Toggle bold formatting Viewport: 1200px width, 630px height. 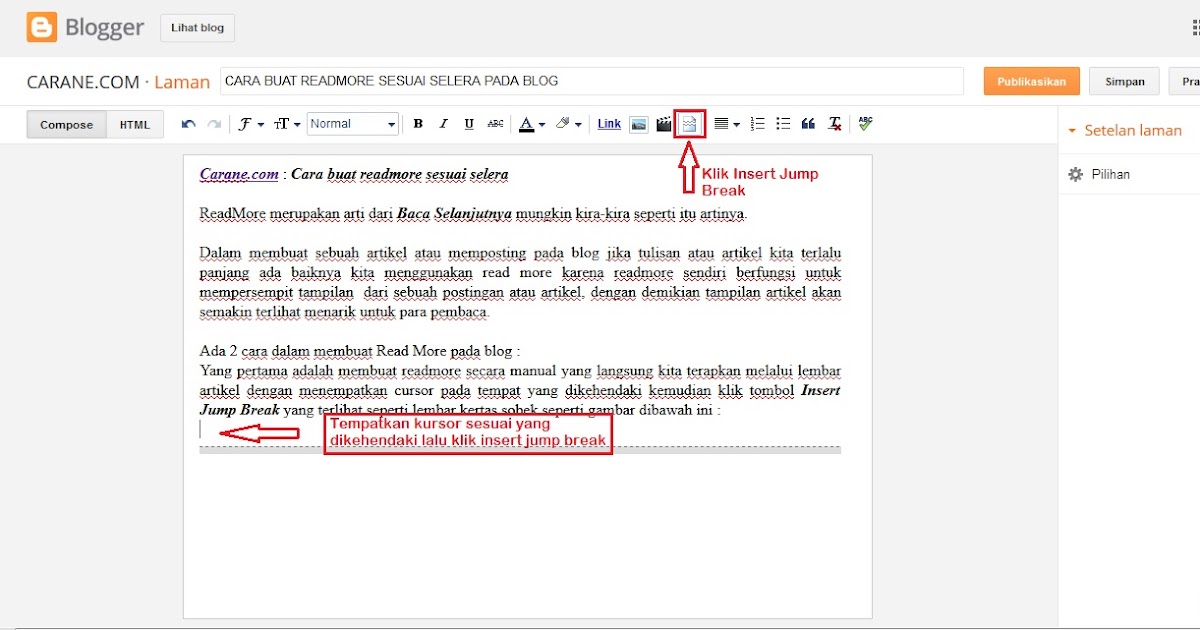click(418, 124)
